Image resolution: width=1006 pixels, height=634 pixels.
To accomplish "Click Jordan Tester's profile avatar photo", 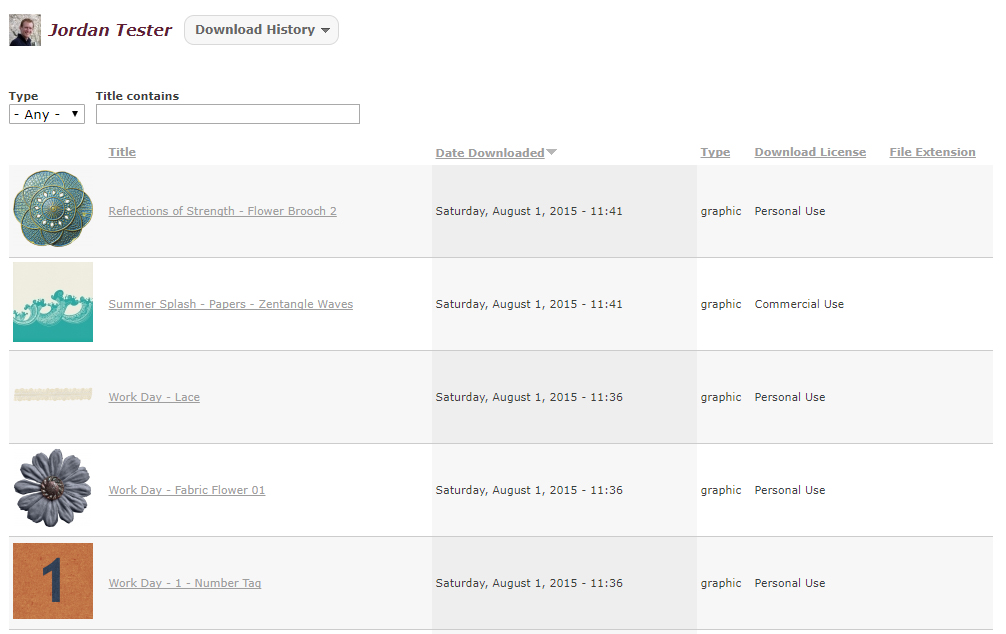I will pyautogui.click(x=25, y=30).
